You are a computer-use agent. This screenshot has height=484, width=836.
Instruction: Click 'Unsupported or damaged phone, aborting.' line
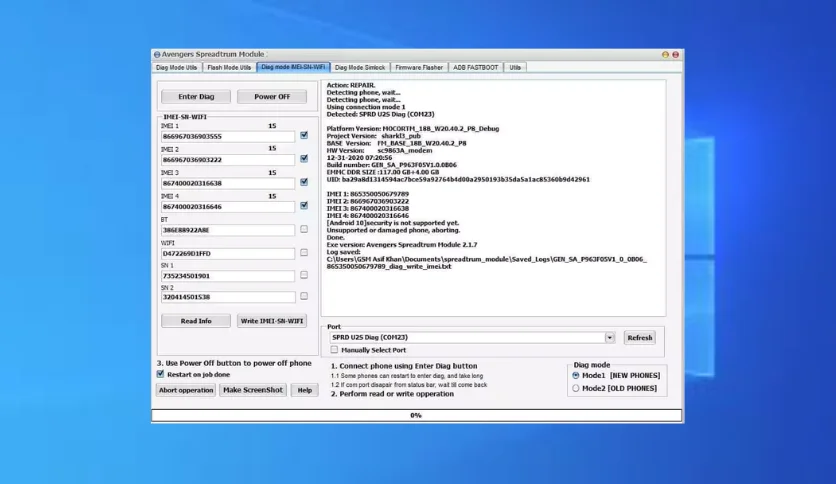point(393,230)
